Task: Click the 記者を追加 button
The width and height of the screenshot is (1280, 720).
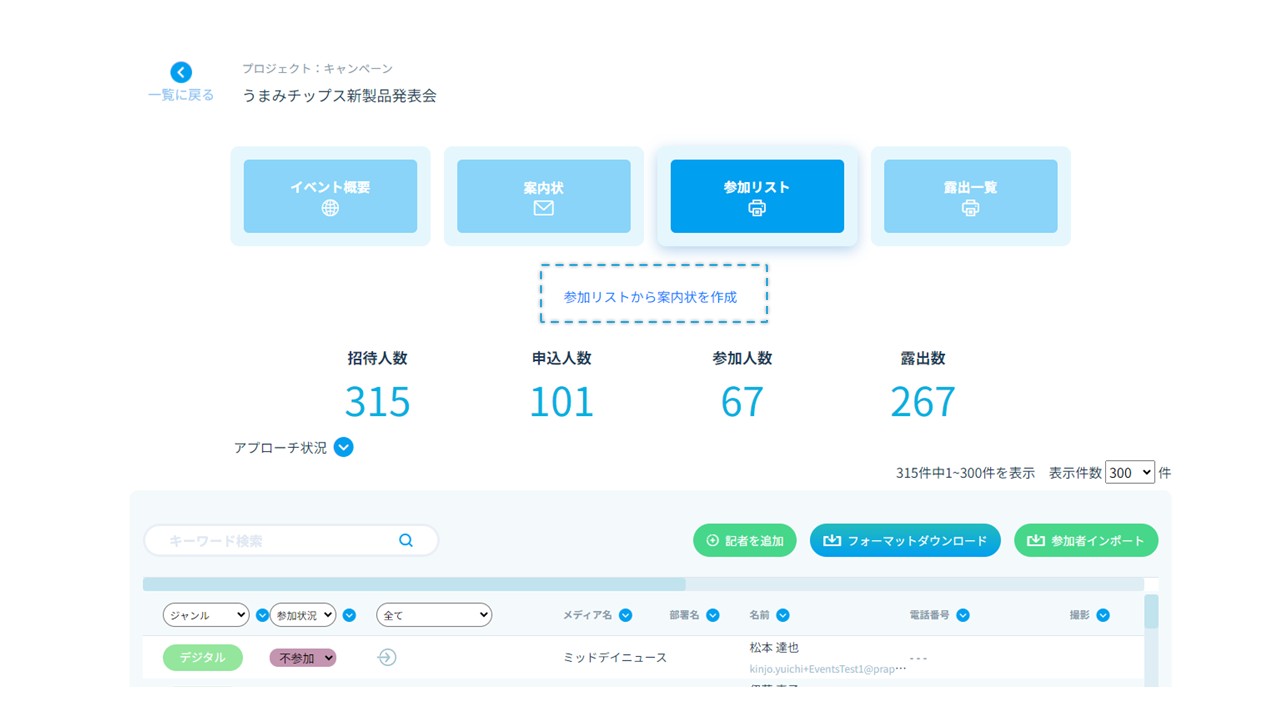Action: pyautogui.click(x=745, y=540)
